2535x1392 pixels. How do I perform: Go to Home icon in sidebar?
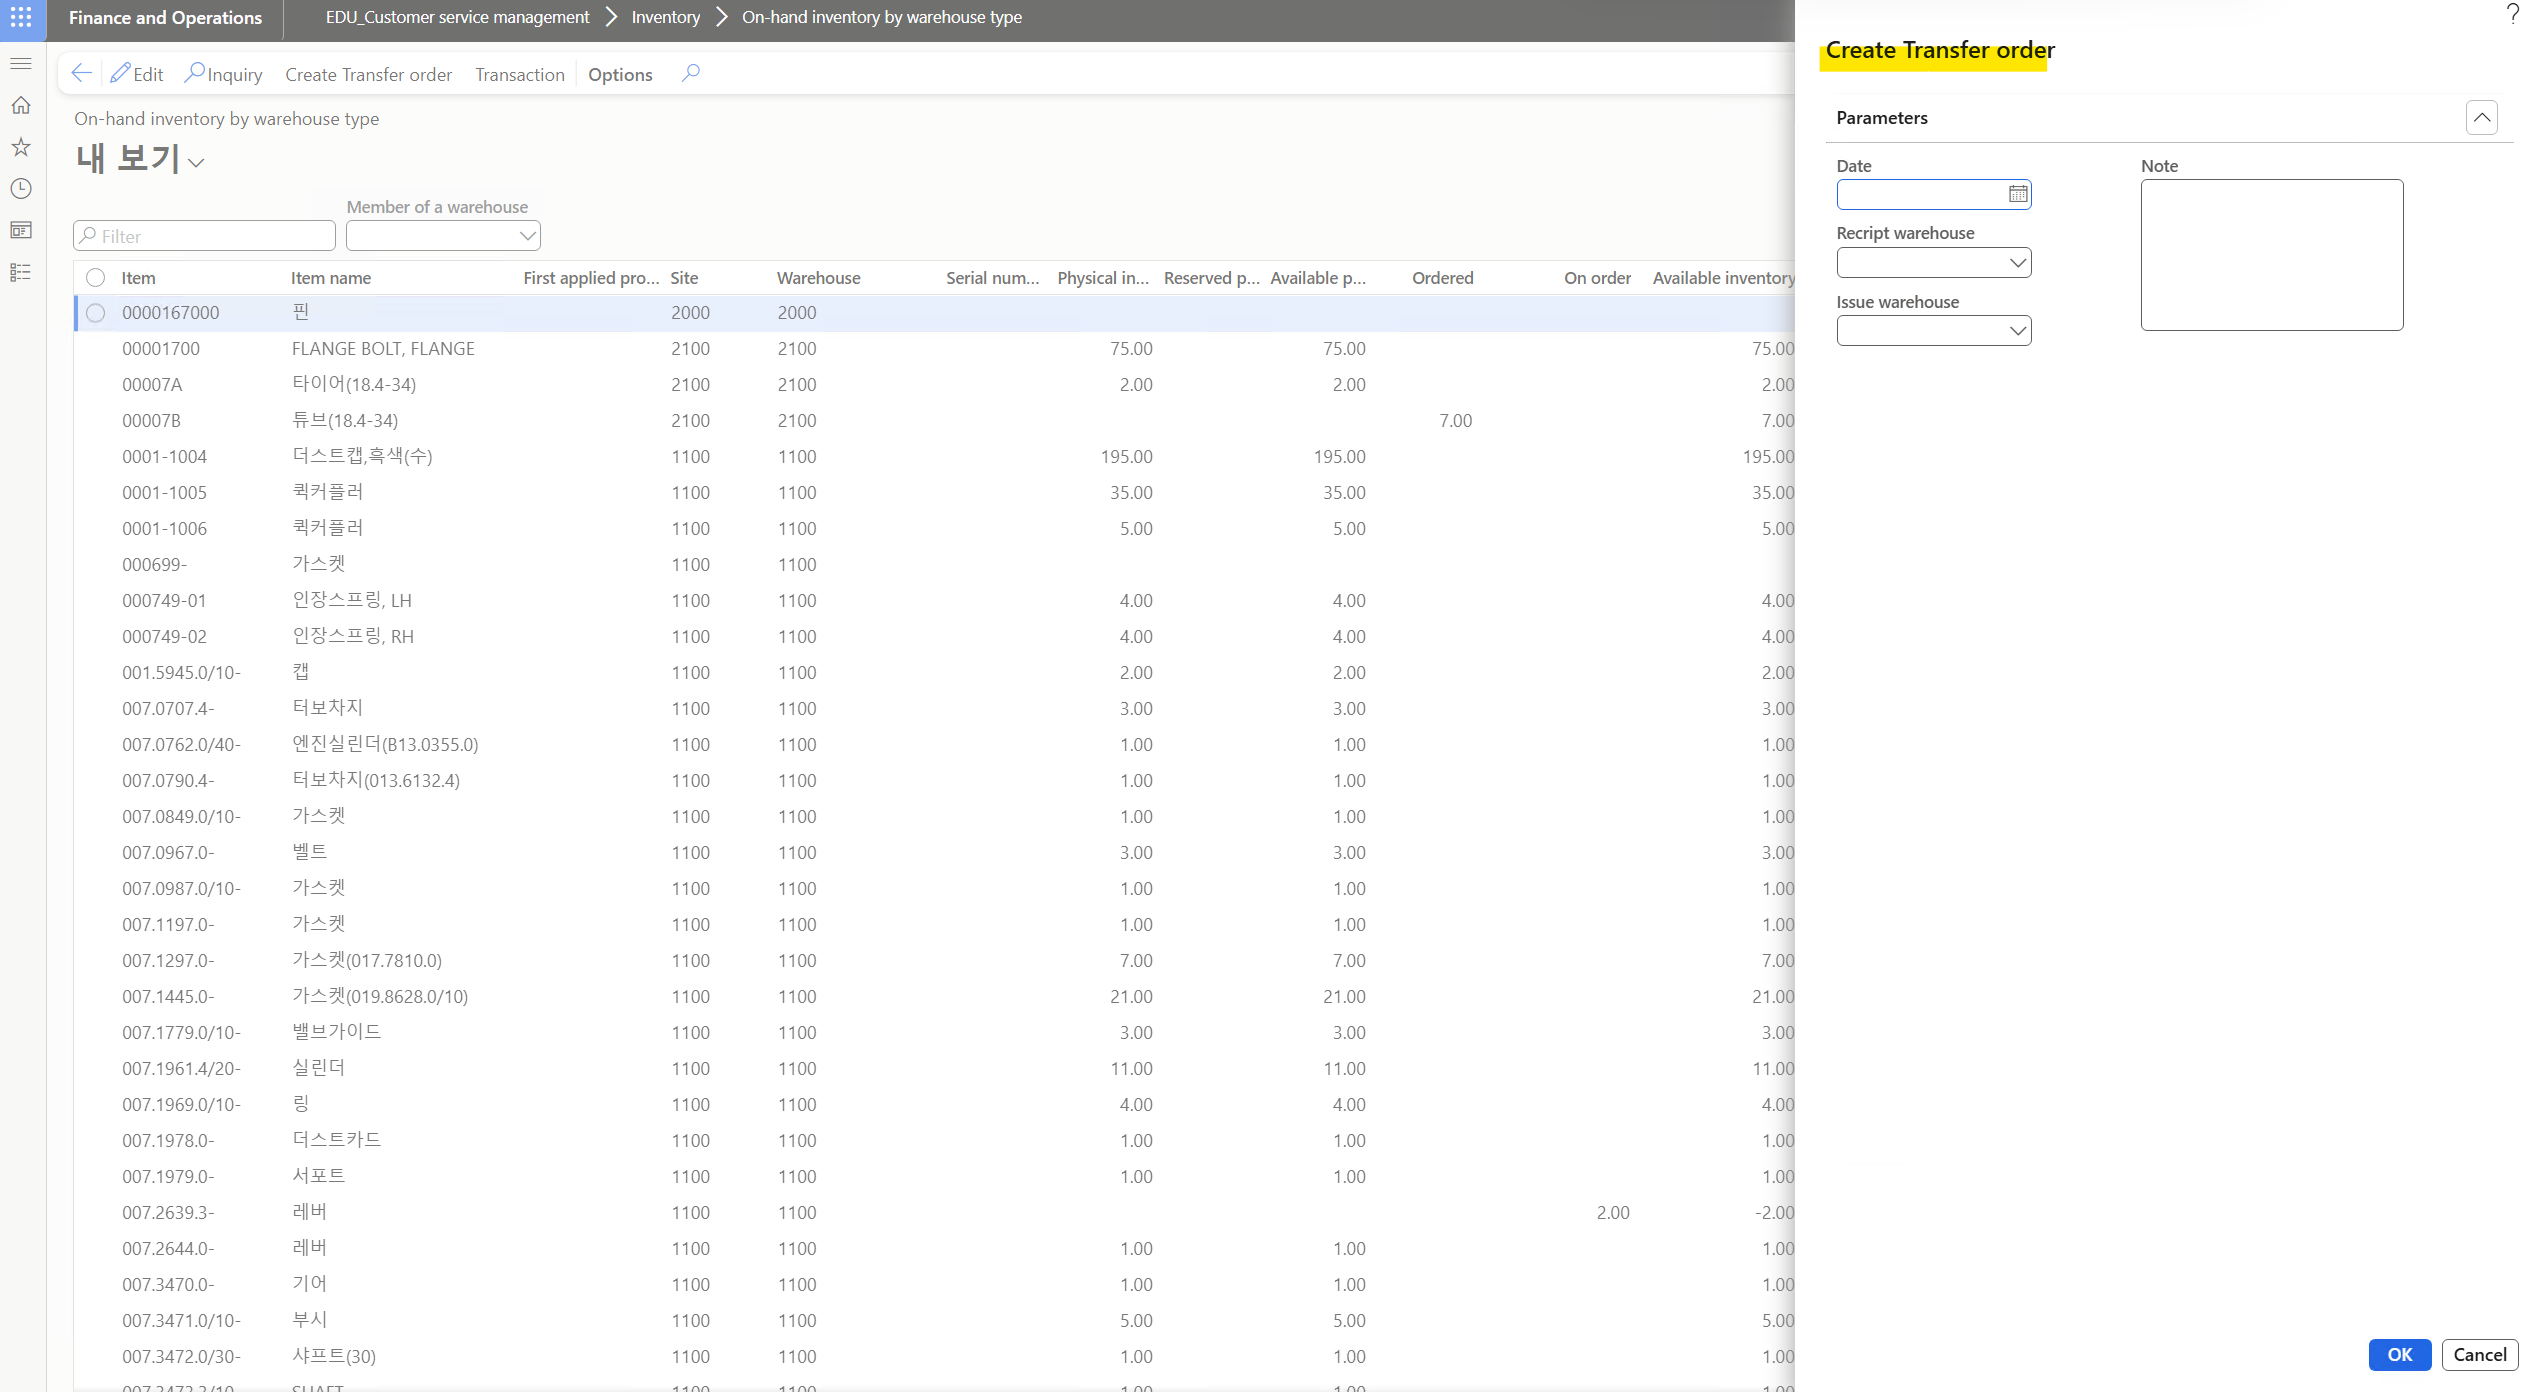(x=21, y=105)
